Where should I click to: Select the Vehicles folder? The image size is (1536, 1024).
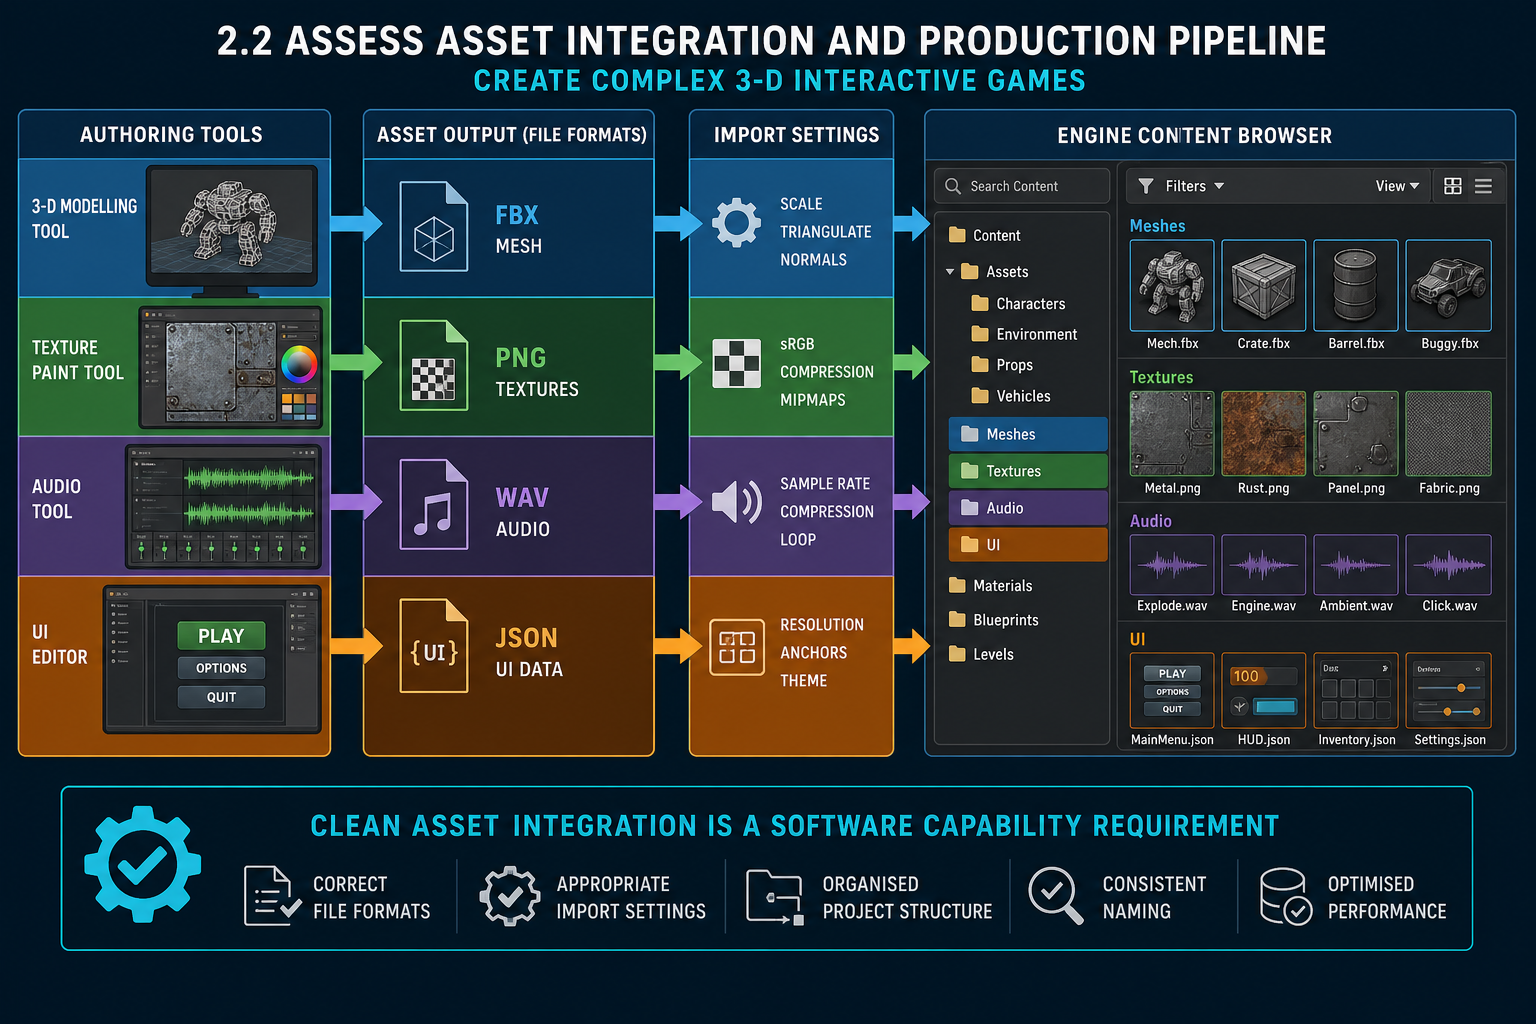(1011, 396)
